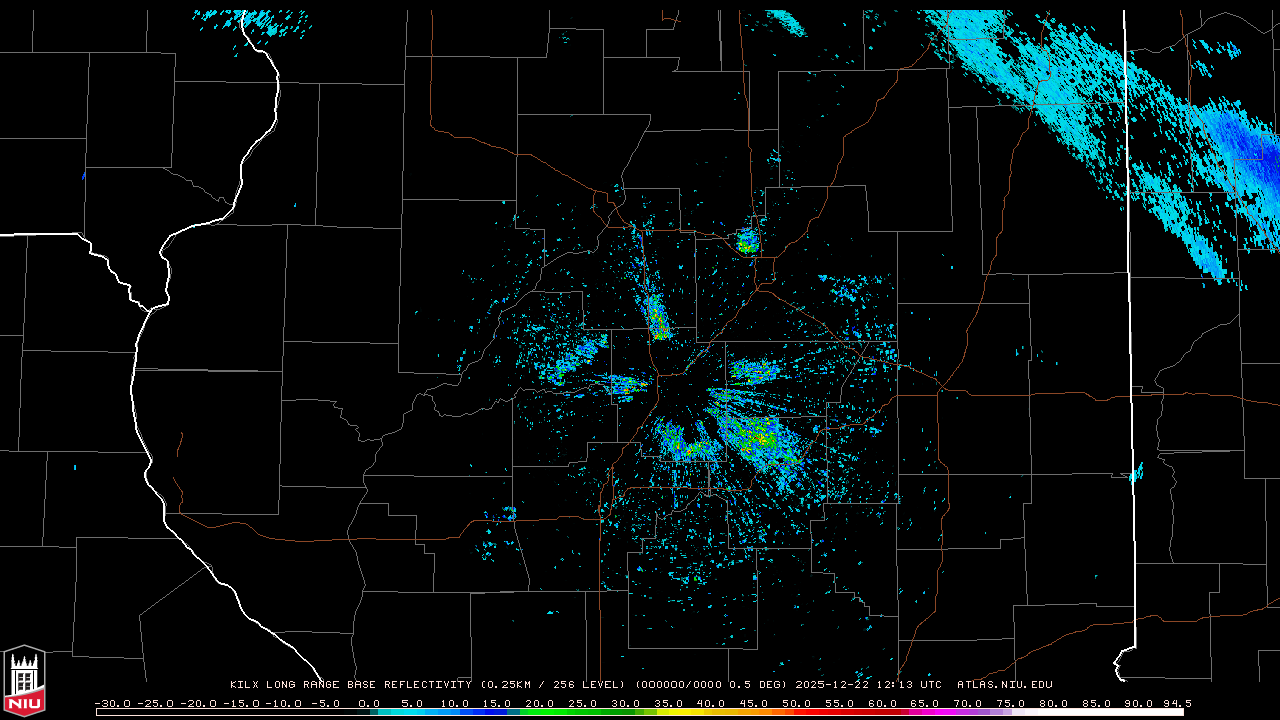The image size is (1280, 720).
Task: Click the "70.0" scale label
Action: click(x=970, y=703)
